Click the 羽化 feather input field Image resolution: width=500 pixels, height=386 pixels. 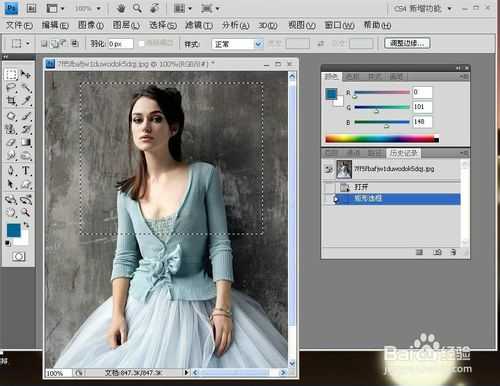pyautogui.click(x=120, y=44)
